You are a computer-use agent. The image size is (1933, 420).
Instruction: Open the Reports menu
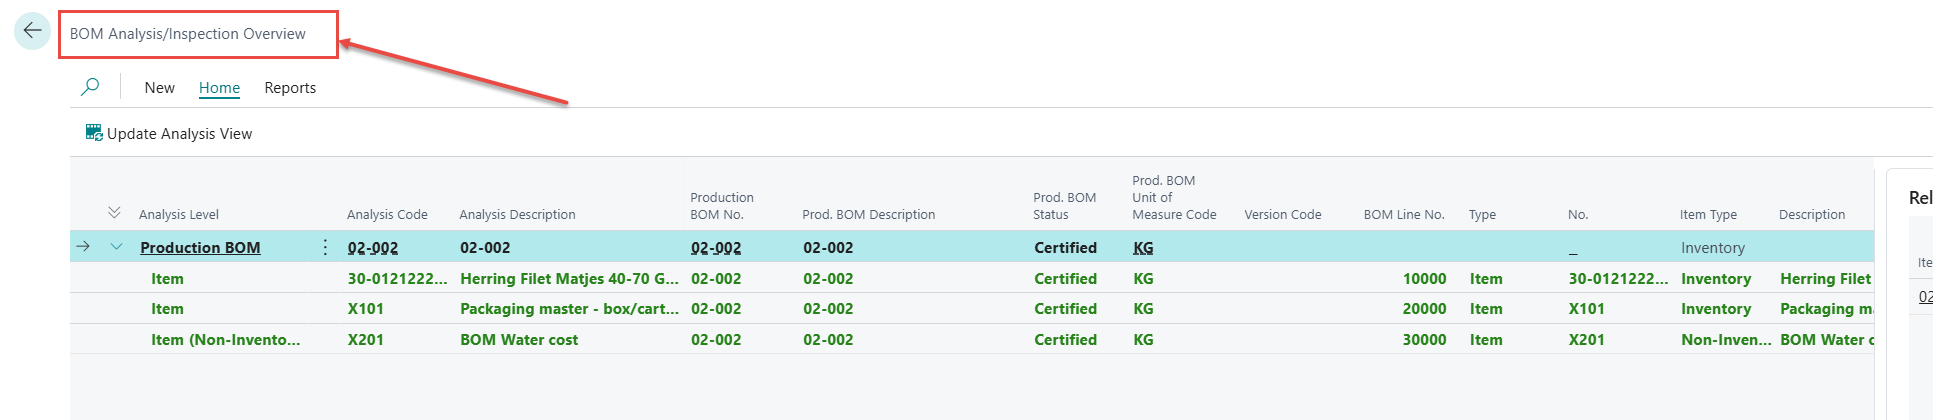[290, 88]
